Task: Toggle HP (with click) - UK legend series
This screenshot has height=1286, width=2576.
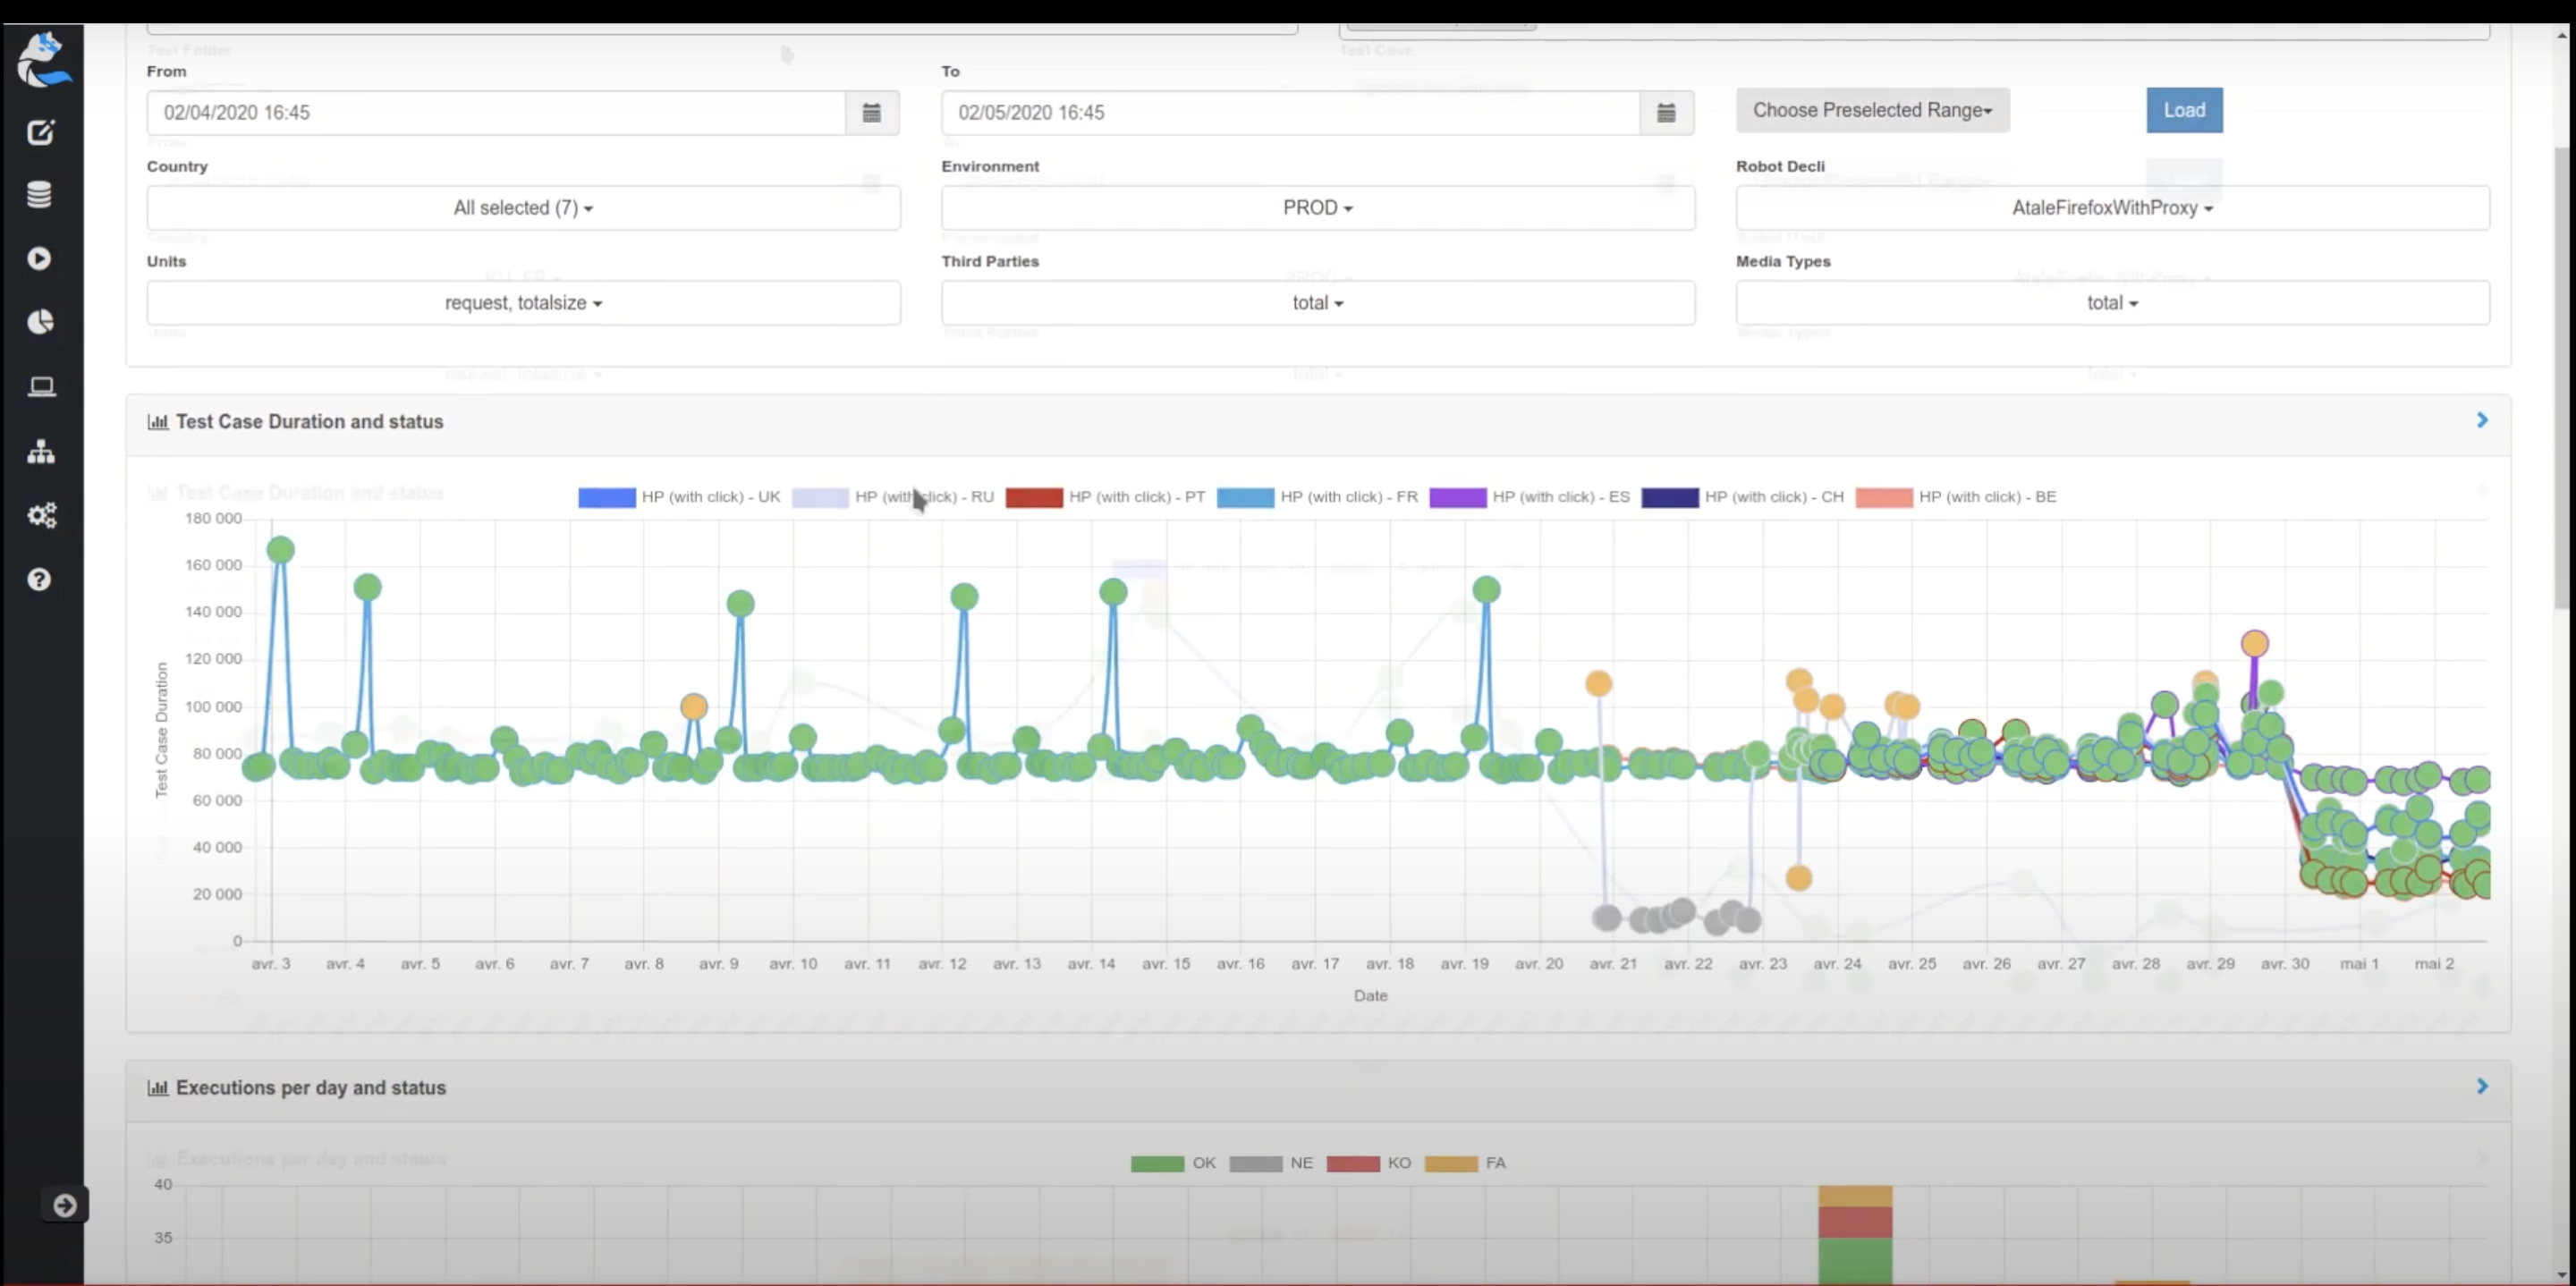Action: point(679,497)
